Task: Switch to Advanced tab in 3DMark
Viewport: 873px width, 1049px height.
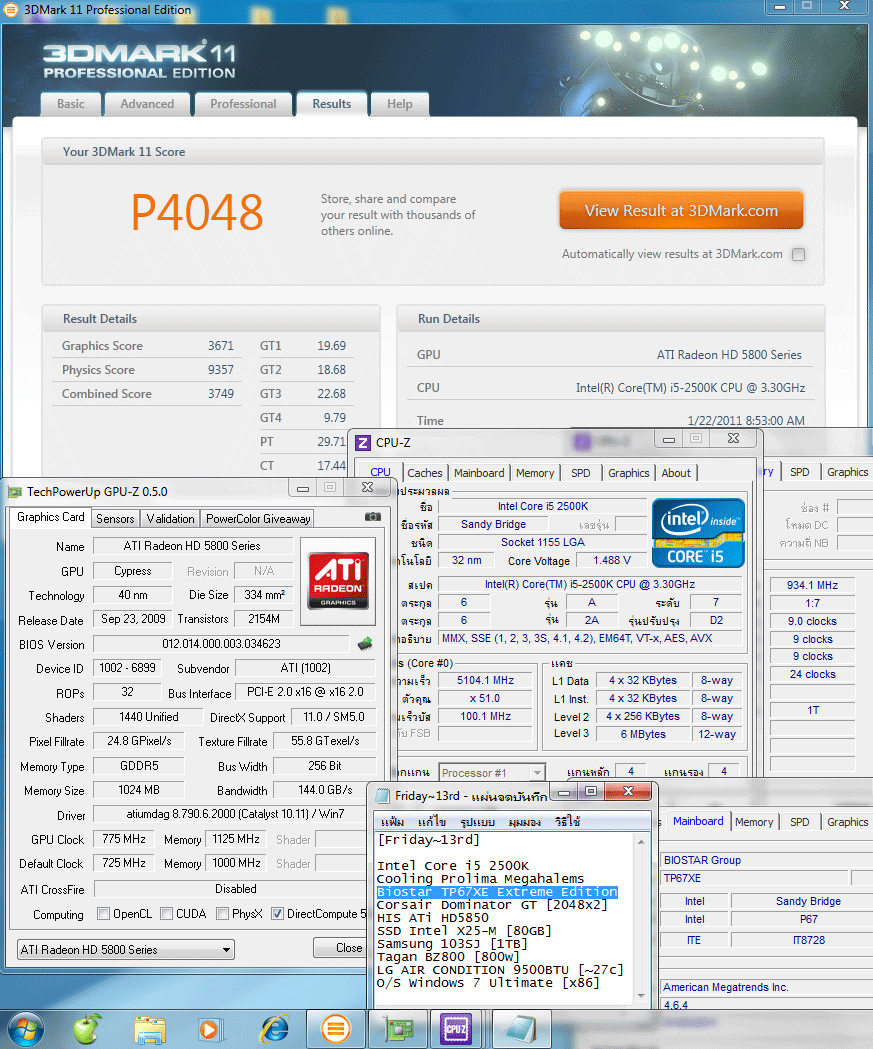Action: click(x=147, y=104)
